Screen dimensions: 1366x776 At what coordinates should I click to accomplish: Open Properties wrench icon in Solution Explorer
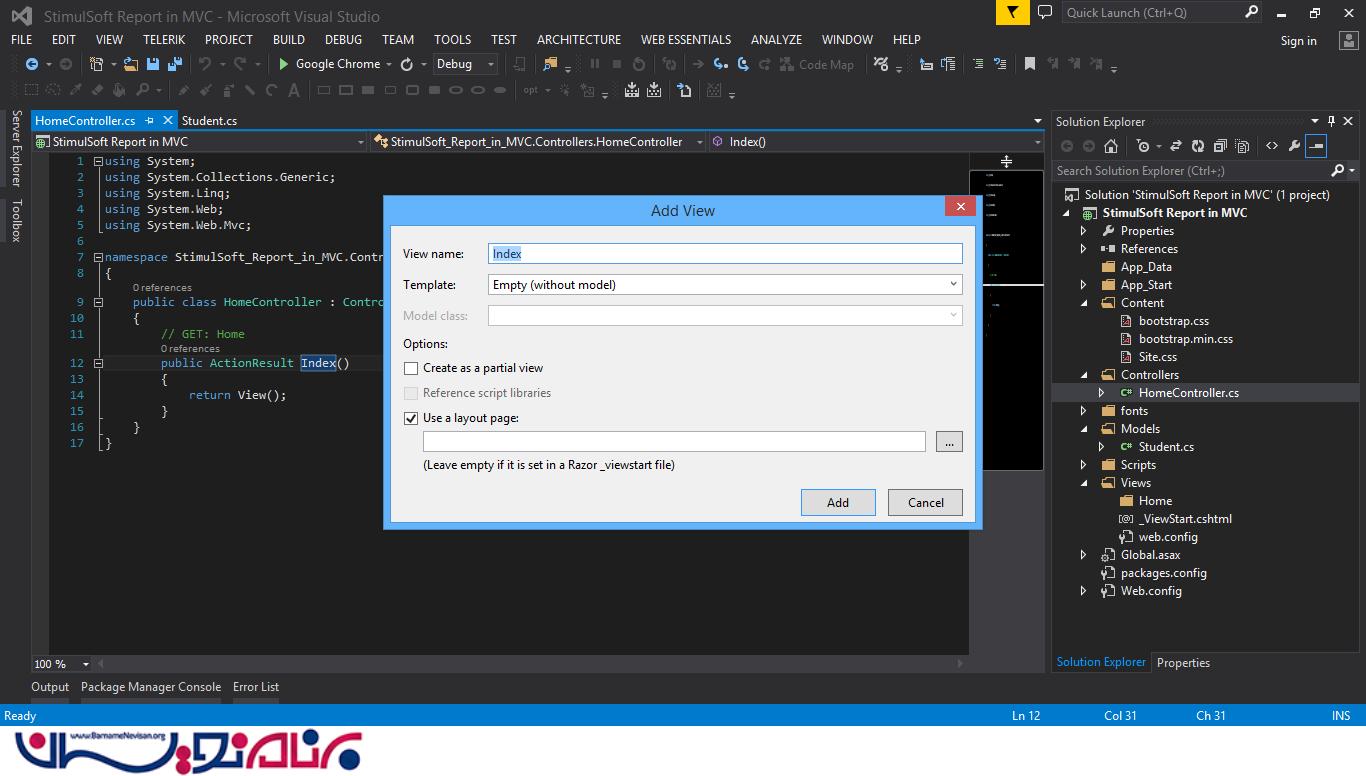click(1294, 146)
